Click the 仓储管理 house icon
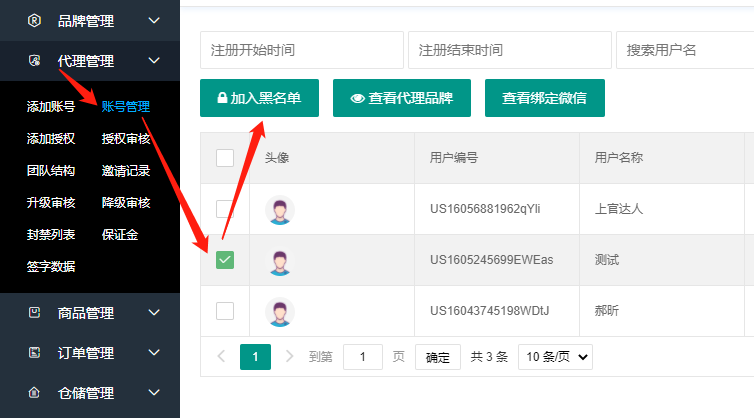 click(x=35, y=393)
